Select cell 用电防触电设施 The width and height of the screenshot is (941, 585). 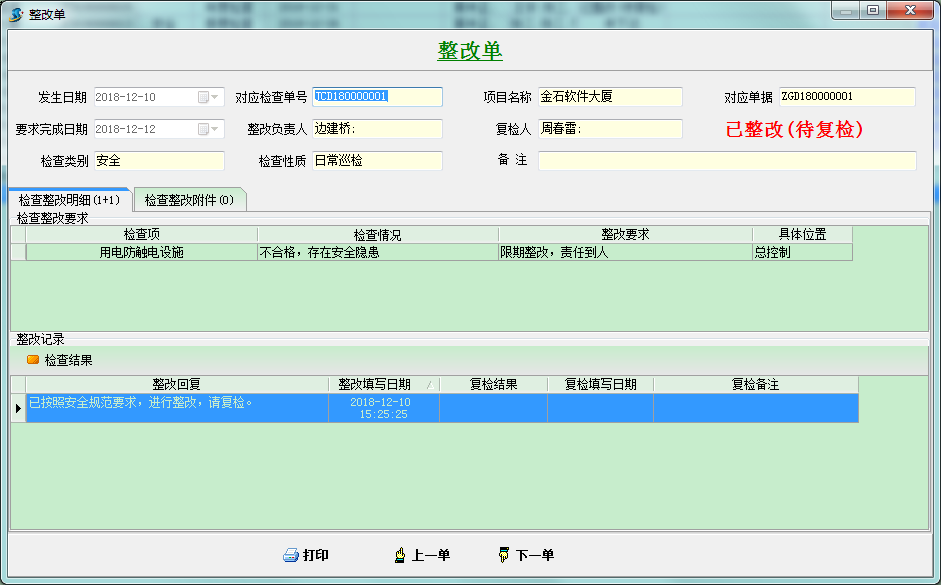(x=142, y=252)
